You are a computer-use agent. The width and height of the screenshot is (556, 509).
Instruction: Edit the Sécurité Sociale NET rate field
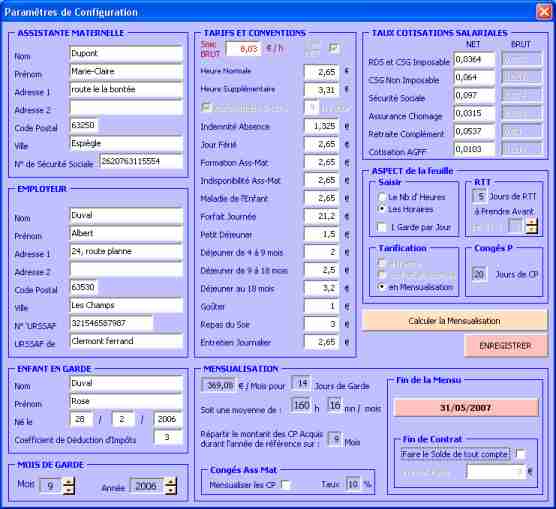coord(474,95)
